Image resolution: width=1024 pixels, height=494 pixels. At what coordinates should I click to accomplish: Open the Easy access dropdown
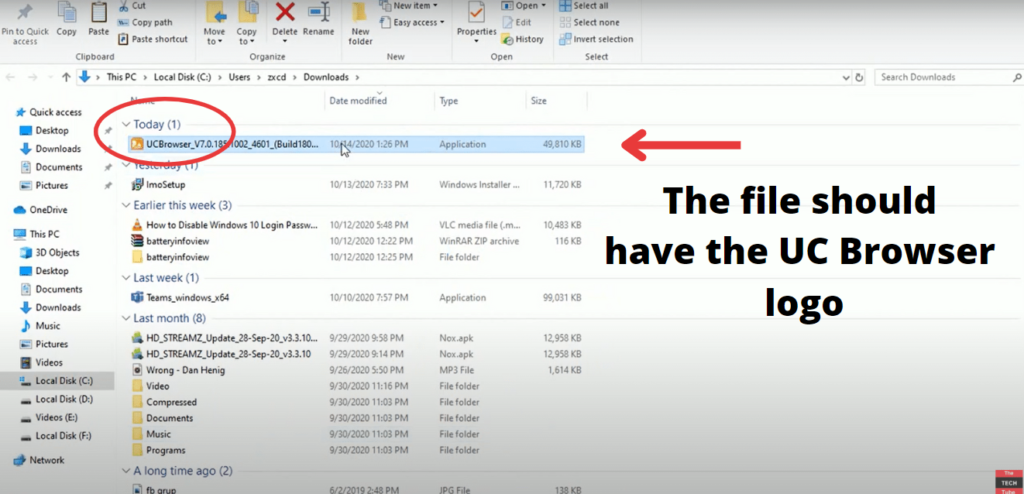tap(412, 22)
